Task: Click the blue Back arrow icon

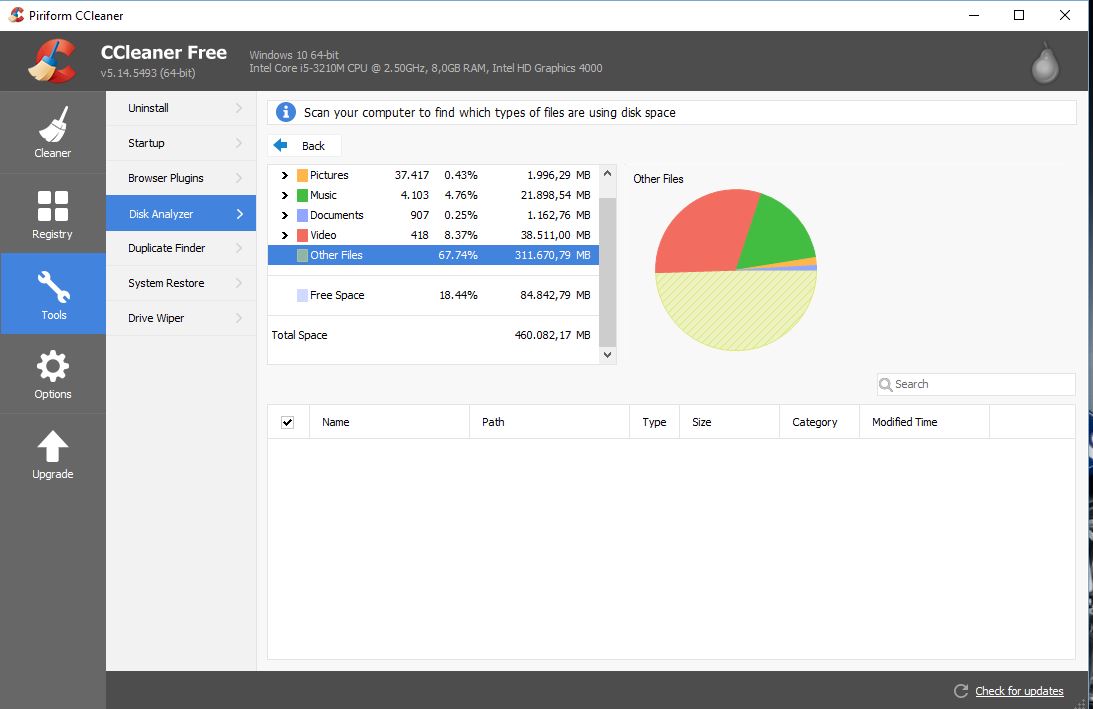Action: pyautogui.click(x=280, y=145)
